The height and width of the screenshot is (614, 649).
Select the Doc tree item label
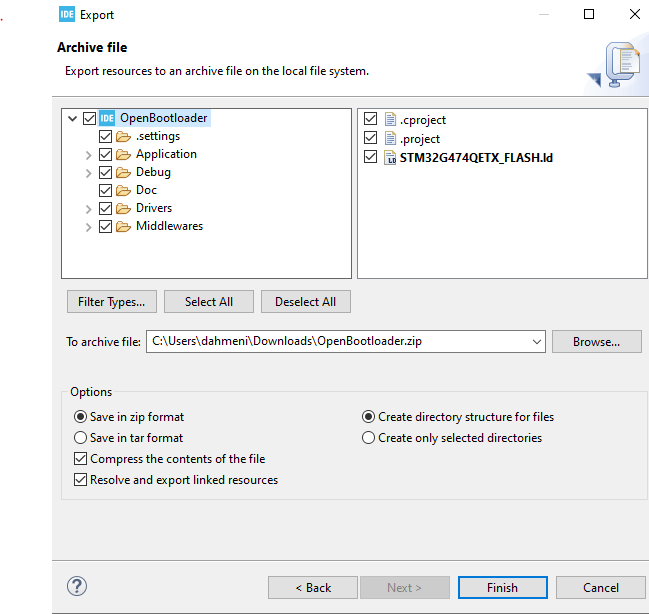(147, 190)
